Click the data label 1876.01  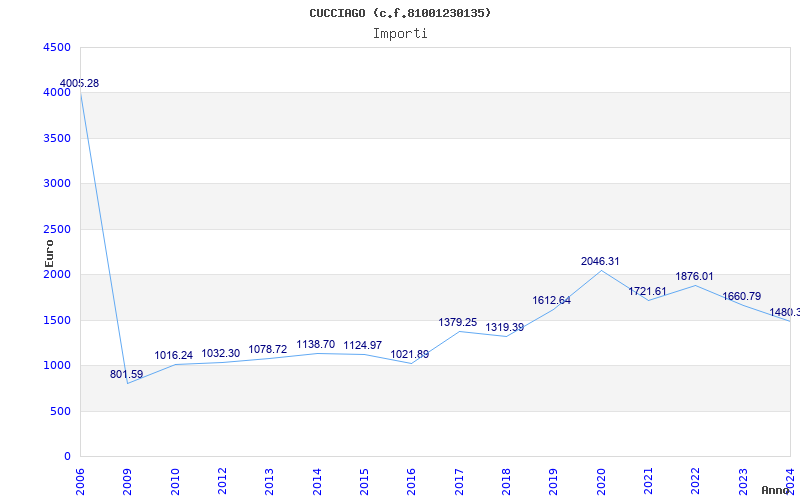(694, 276)
